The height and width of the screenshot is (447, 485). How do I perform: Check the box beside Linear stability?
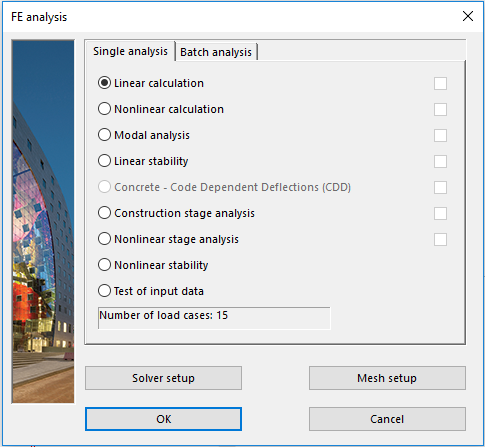440,161
